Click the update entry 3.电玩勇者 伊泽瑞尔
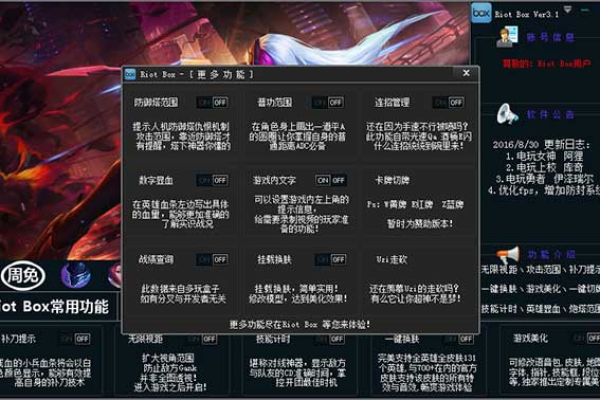600x400 pixels. pos(545,179)
